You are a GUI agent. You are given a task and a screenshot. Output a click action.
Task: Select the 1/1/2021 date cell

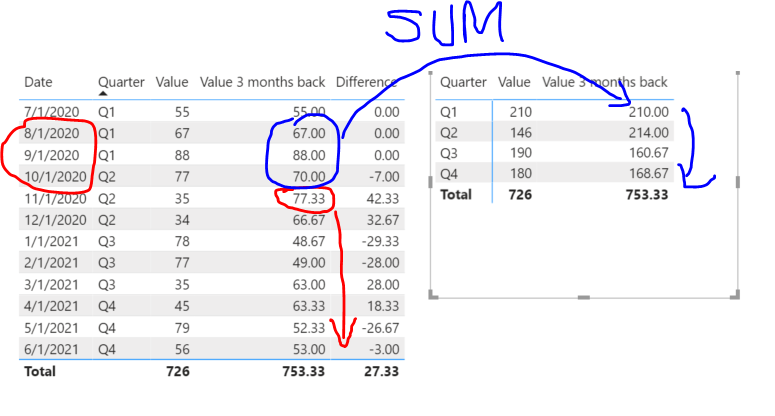click(51, 242)
